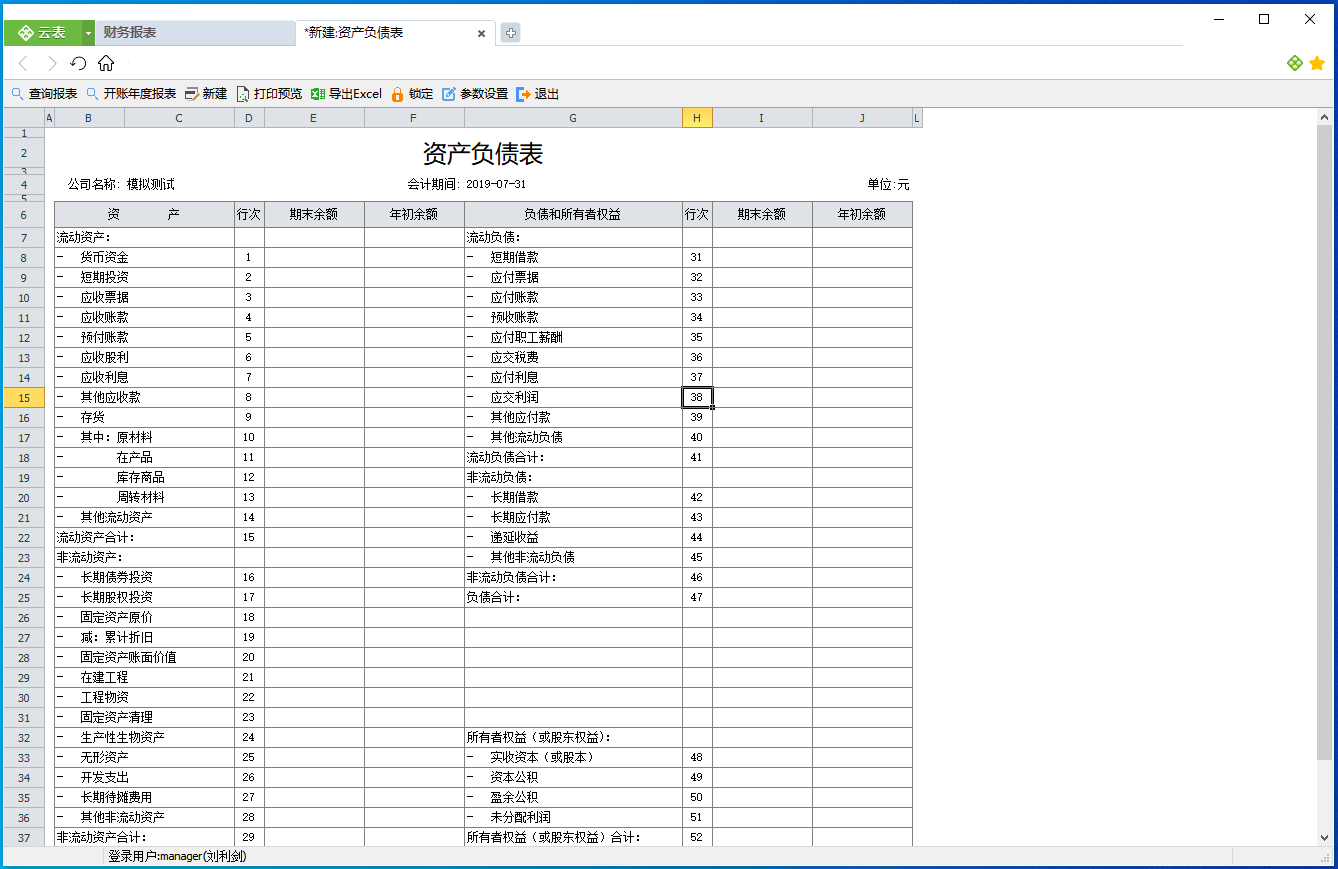1338x869 pixels.
Task: Open the dropdown arrow beside 云表
Action: click(88, 33)
